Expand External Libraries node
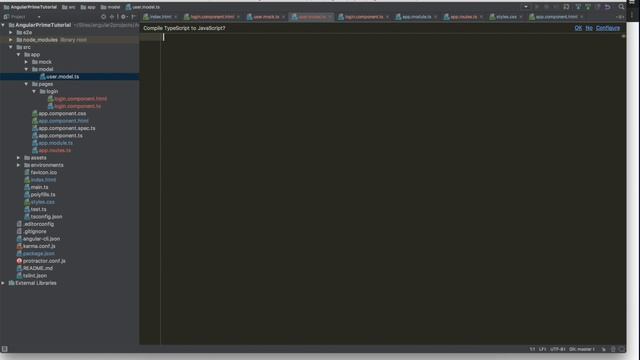This screenshot has width=640, height=360. pyautogui.click(x=3, y=283)
